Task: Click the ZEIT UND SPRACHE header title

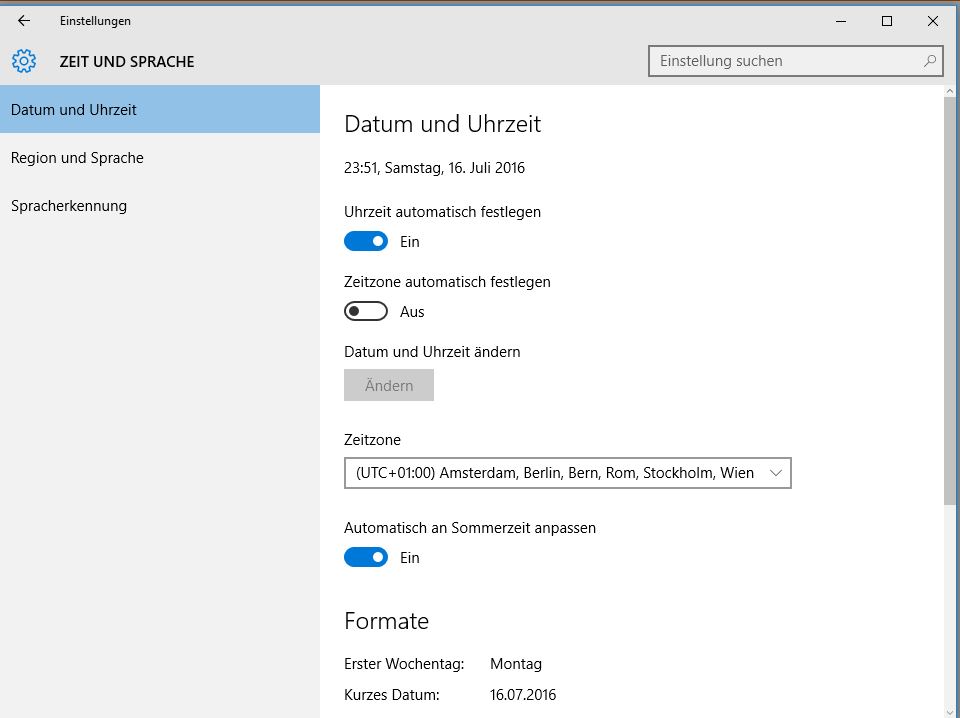Action: 127,62
